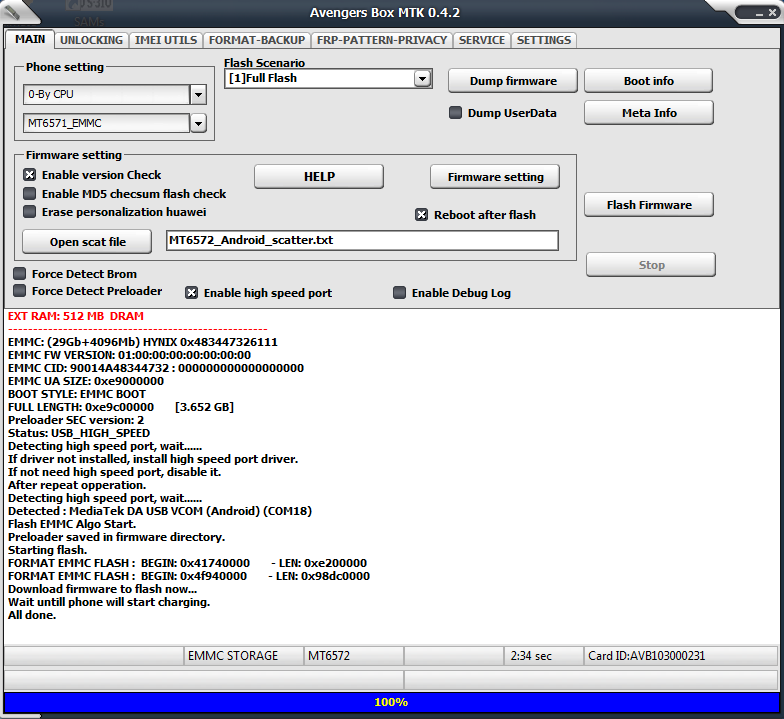Click 'Download firmware to flash now...' line
This screenshot has width=784, height=719.
click(x=102, y=590)
